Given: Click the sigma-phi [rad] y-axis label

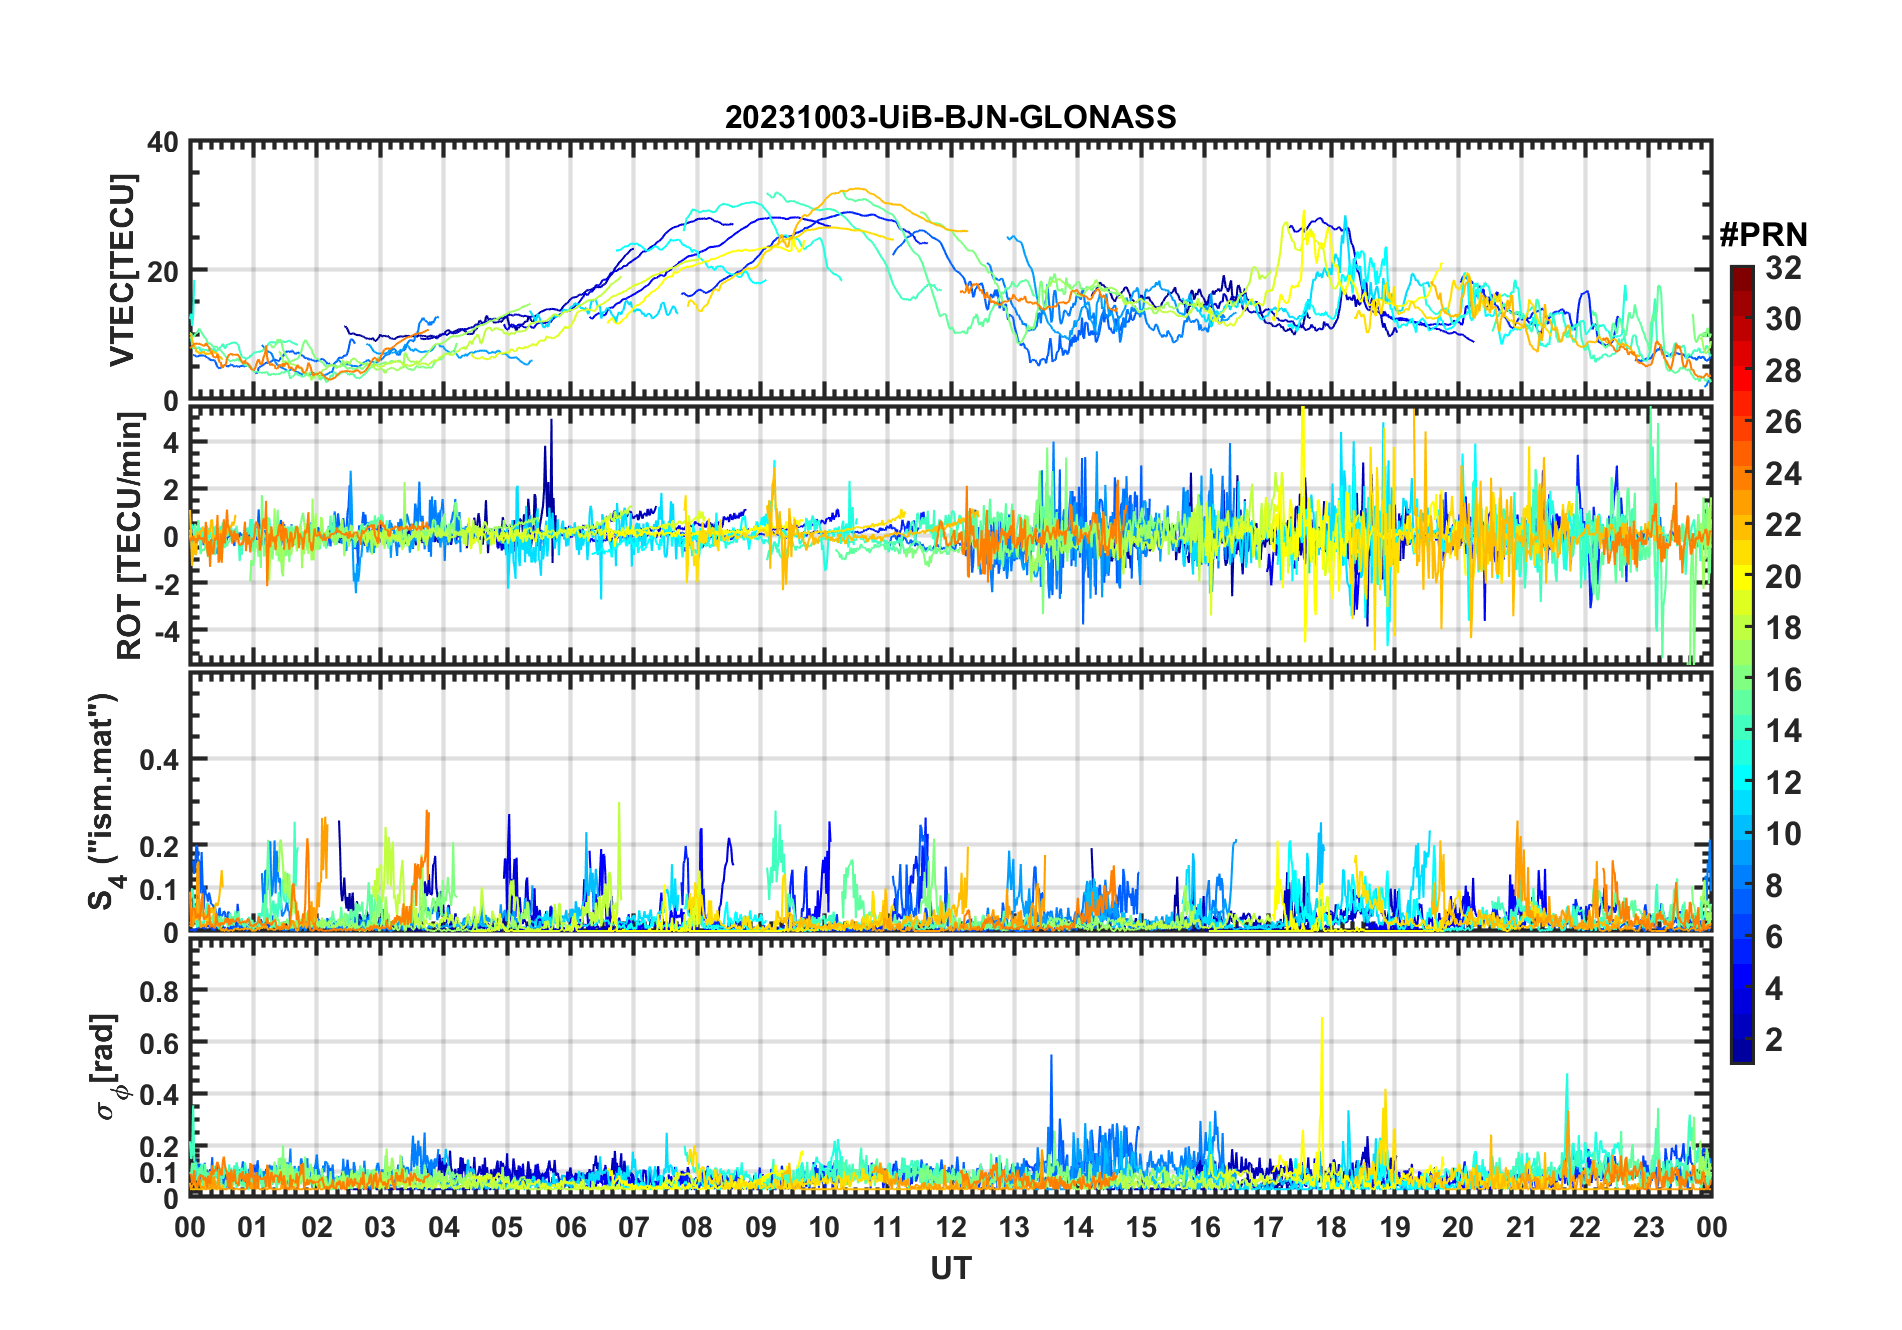Looking at the screenshot, I should 107,1066.
